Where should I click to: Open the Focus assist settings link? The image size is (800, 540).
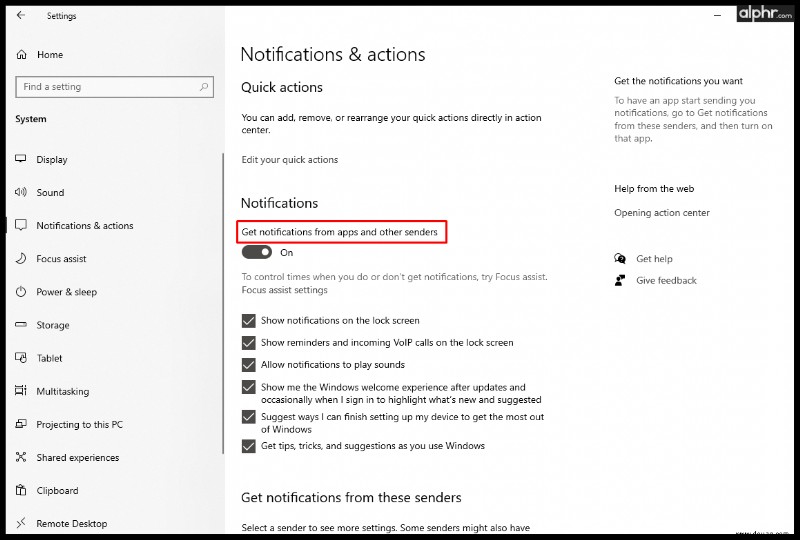[284, 290]
